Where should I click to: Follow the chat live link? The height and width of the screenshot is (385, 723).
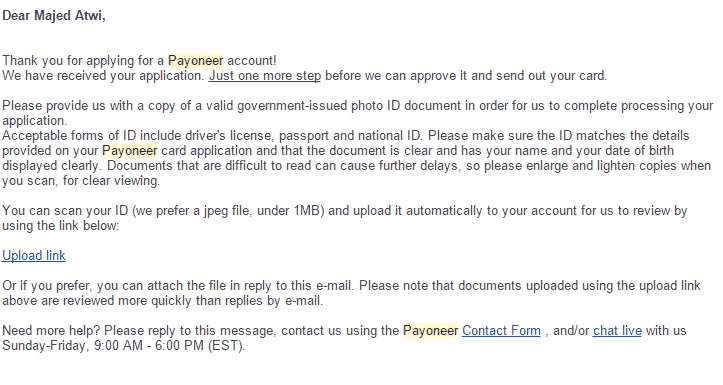pos(617,331)
